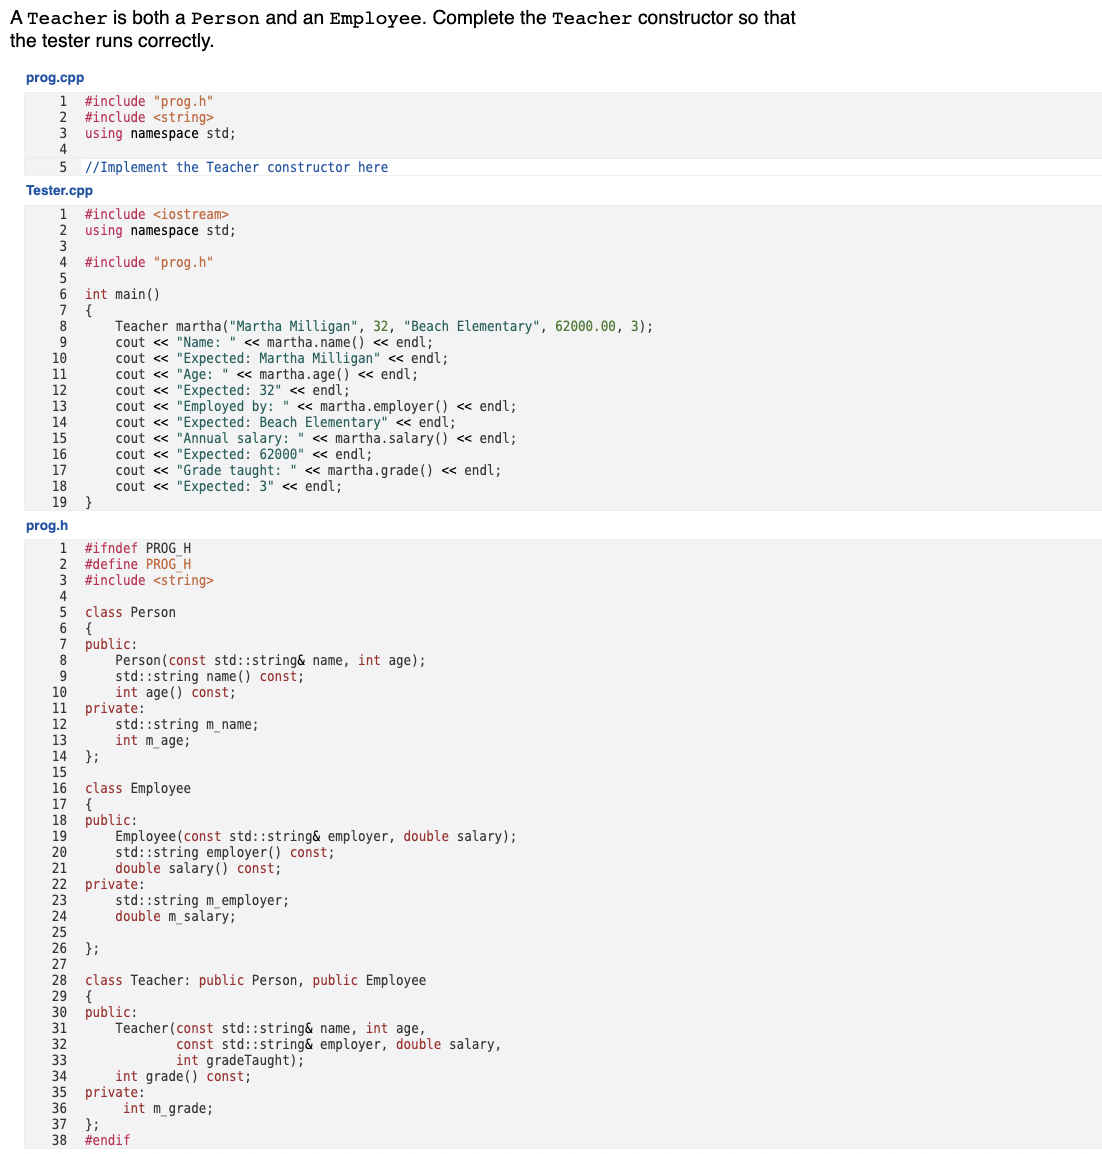Click the #endif line at file bottom
The image size is (1102, 1154).
(107, 1140)
